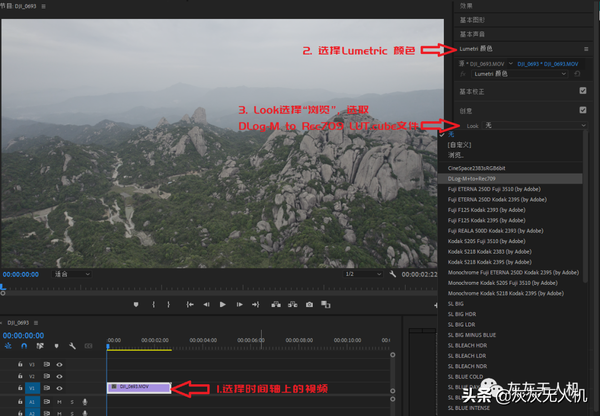
Task: Open the 效果 panel tab
Action: point(466,5)
